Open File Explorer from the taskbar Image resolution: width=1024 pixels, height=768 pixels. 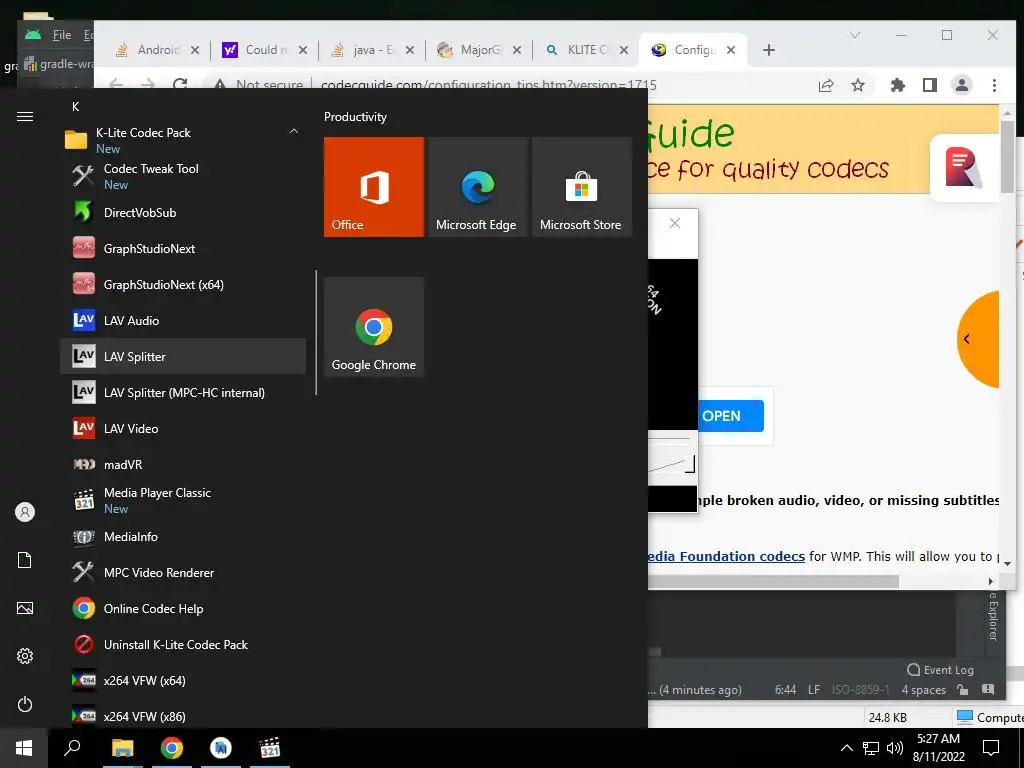(x=122, y=748)
